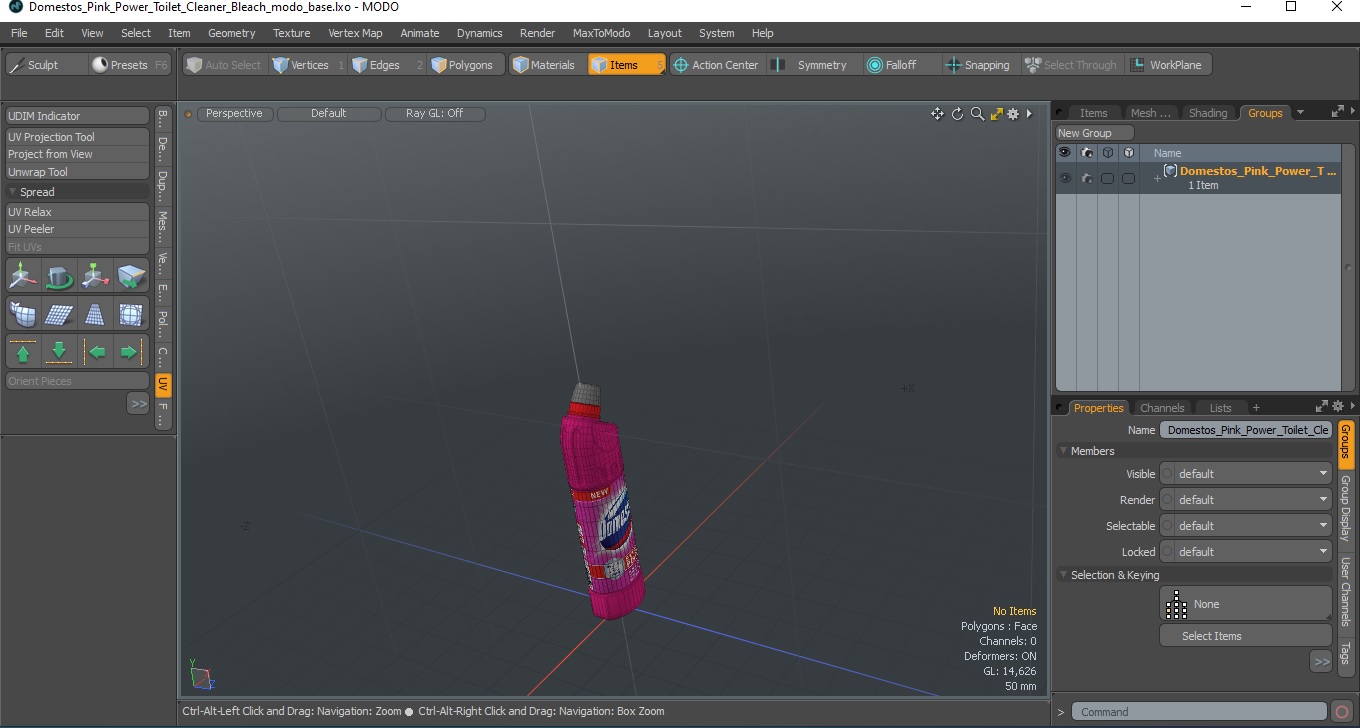Toggle render camera for Domestos group
Image resolution: width=1360 pixels, height=728 pixels.
click(1086, 178)
